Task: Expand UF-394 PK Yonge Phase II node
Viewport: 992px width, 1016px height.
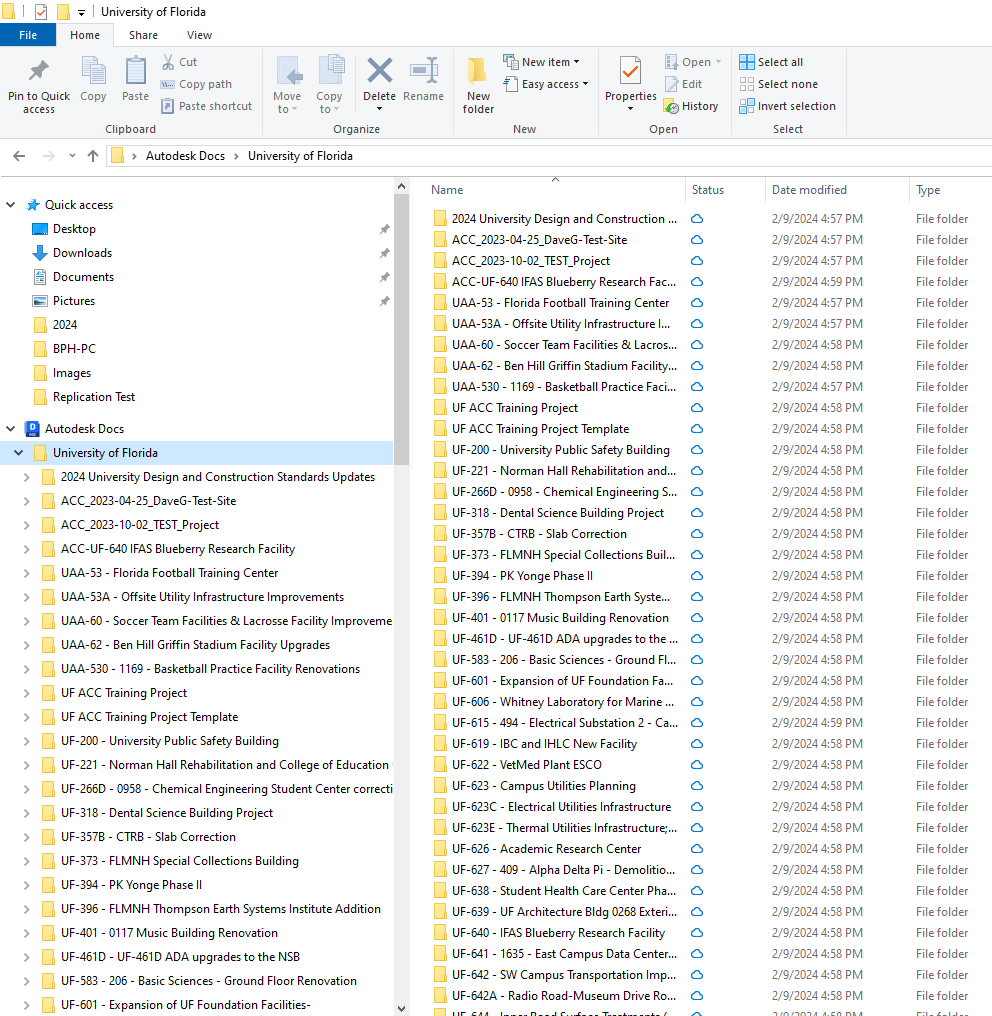Action: (x=27, y=885)
